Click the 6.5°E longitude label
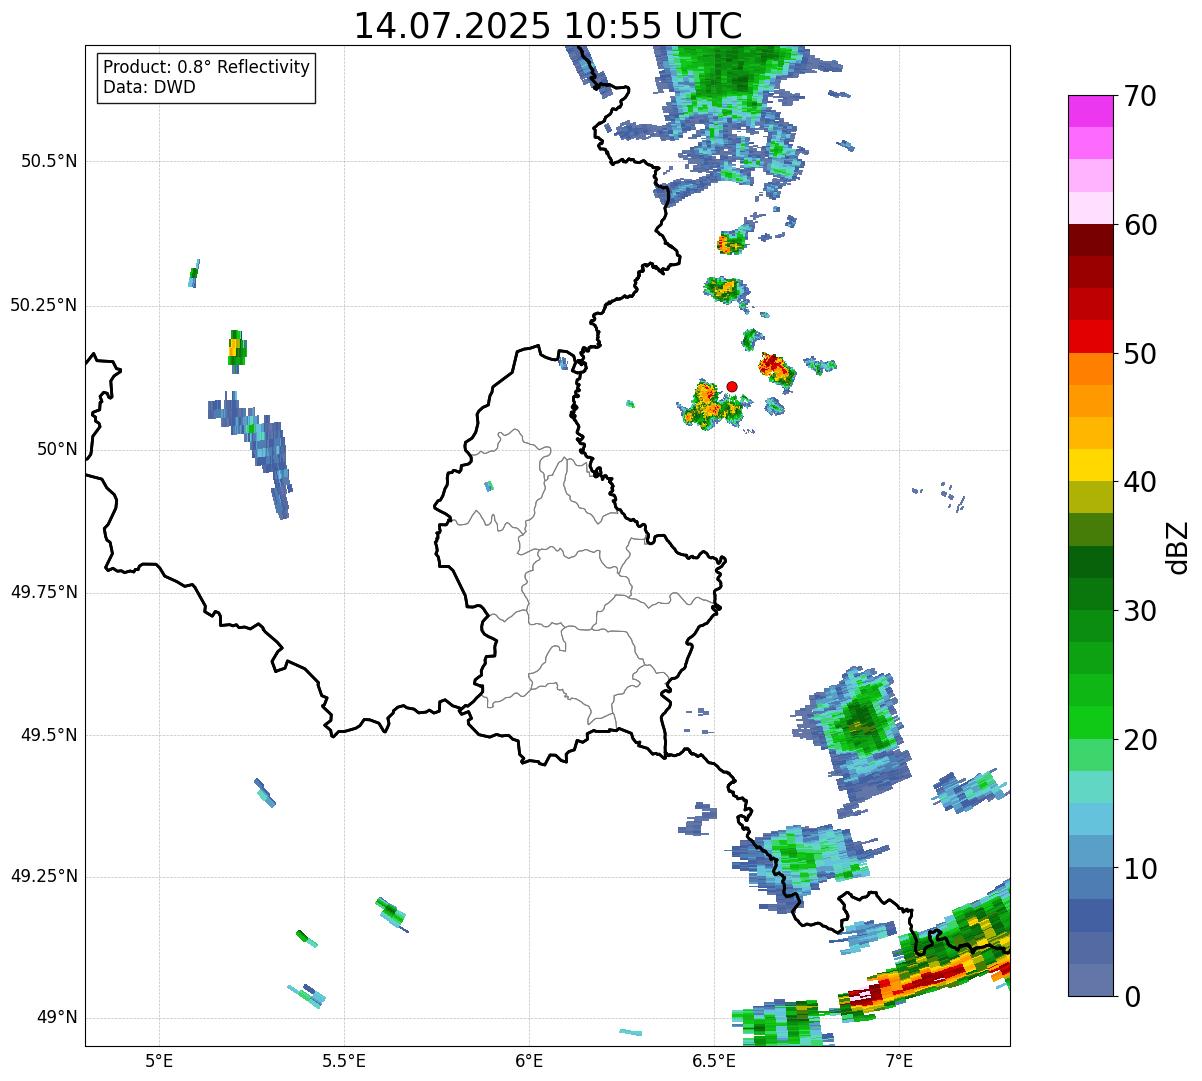This screenshot has width=1202, height=1081. point(714,1060)
